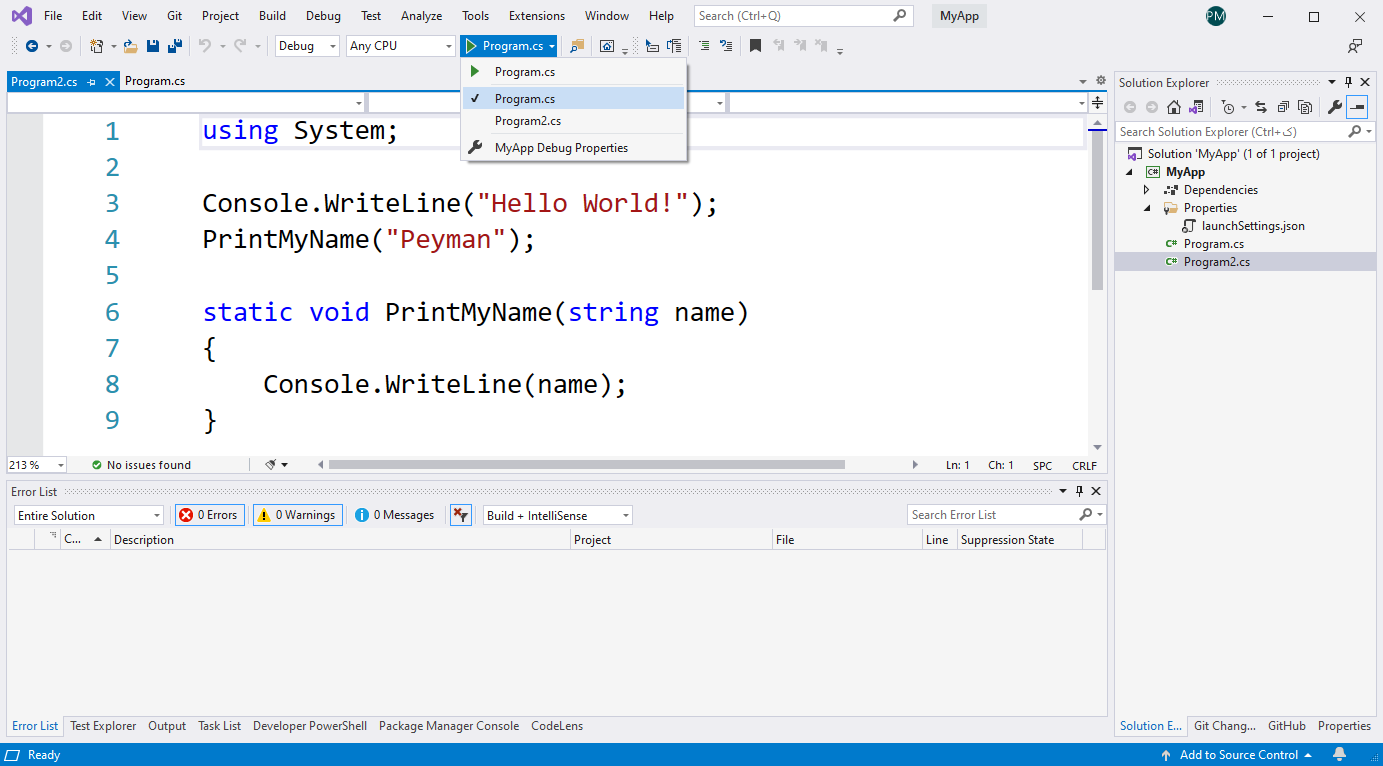
Task: Collapse the Properties folder node
Action: 1147,208
